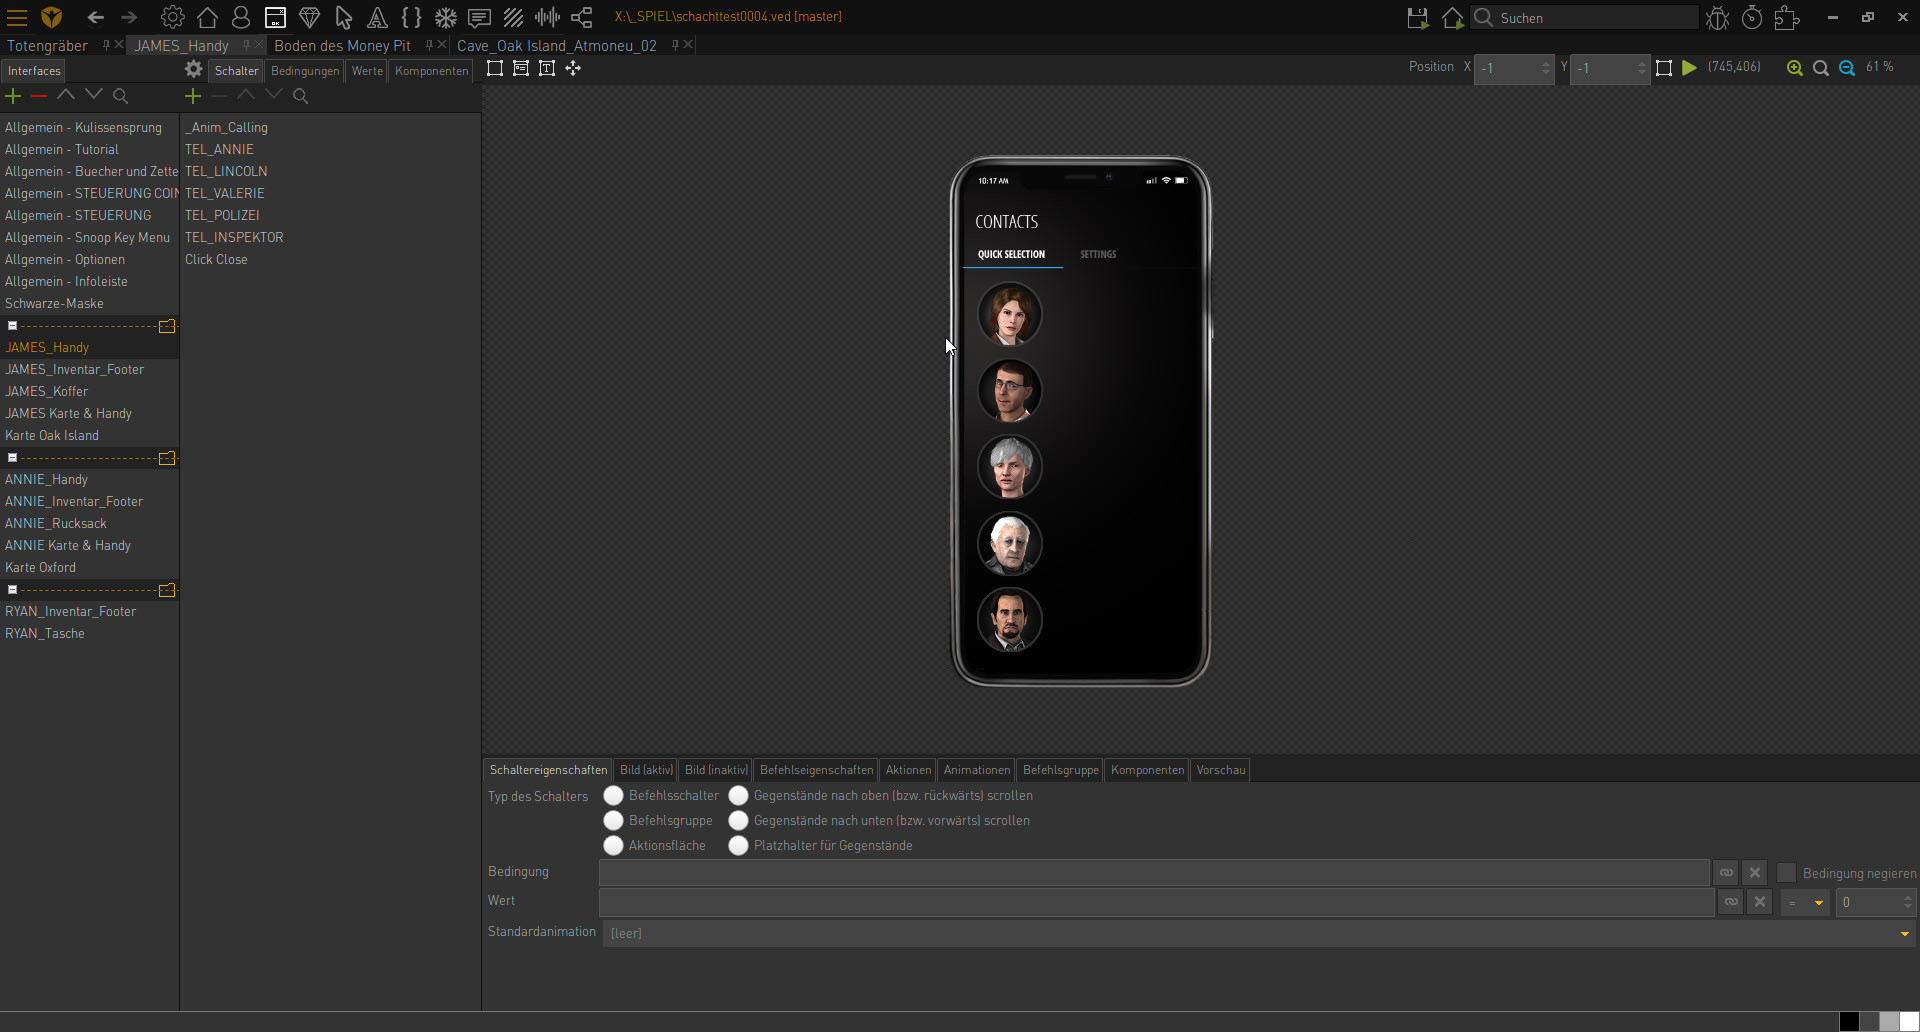Check the Bedingung negieren checkbox

(x=1787, y=872)
